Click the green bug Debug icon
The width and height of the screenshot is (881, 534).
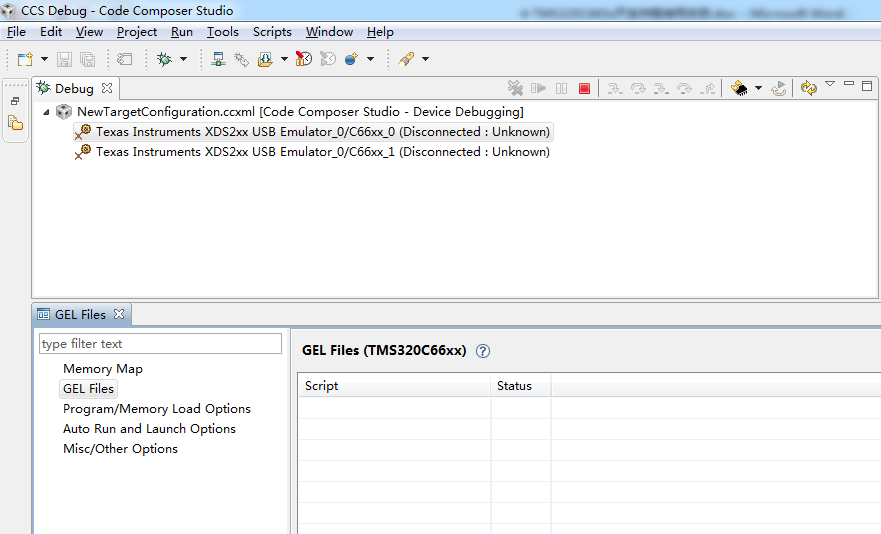[165, 59]
